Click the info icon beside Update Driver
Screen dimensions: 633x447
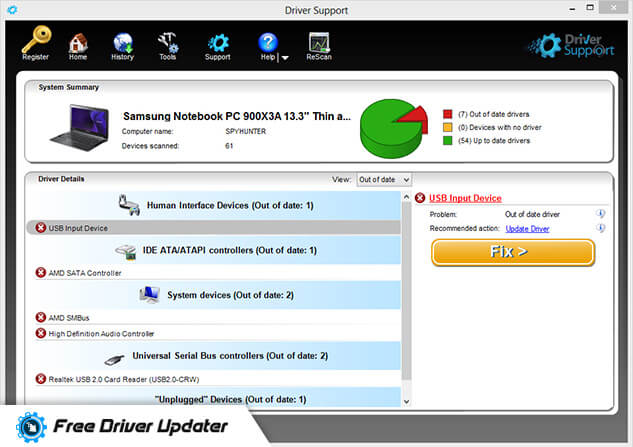click(x=601, y=228)
